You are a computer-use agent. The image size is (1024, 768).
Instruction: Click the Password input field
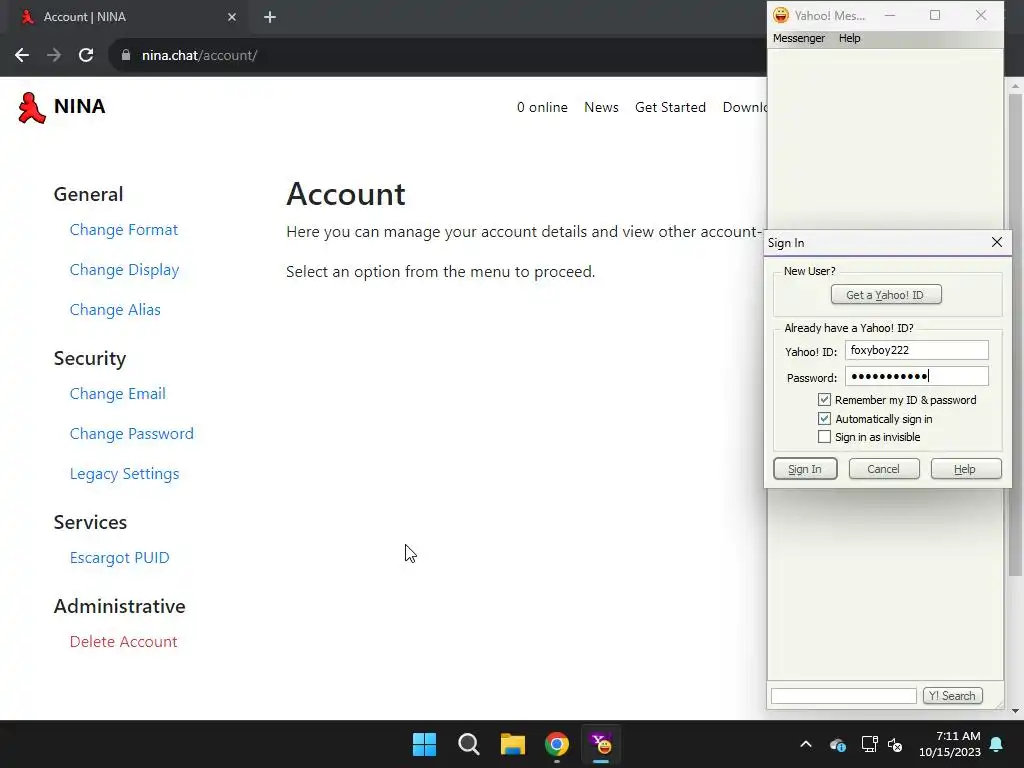coord(916,376)
